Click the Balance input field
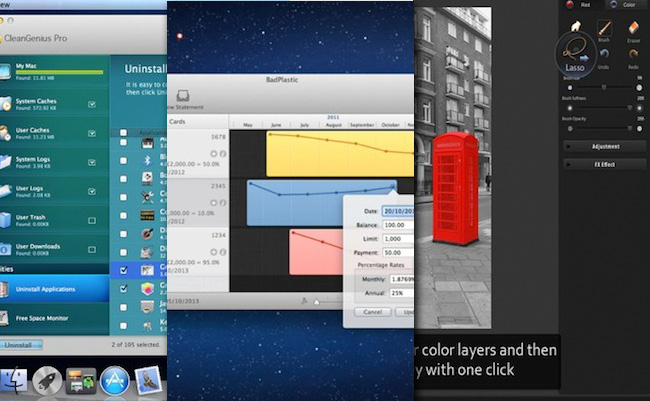 point(395,225)
